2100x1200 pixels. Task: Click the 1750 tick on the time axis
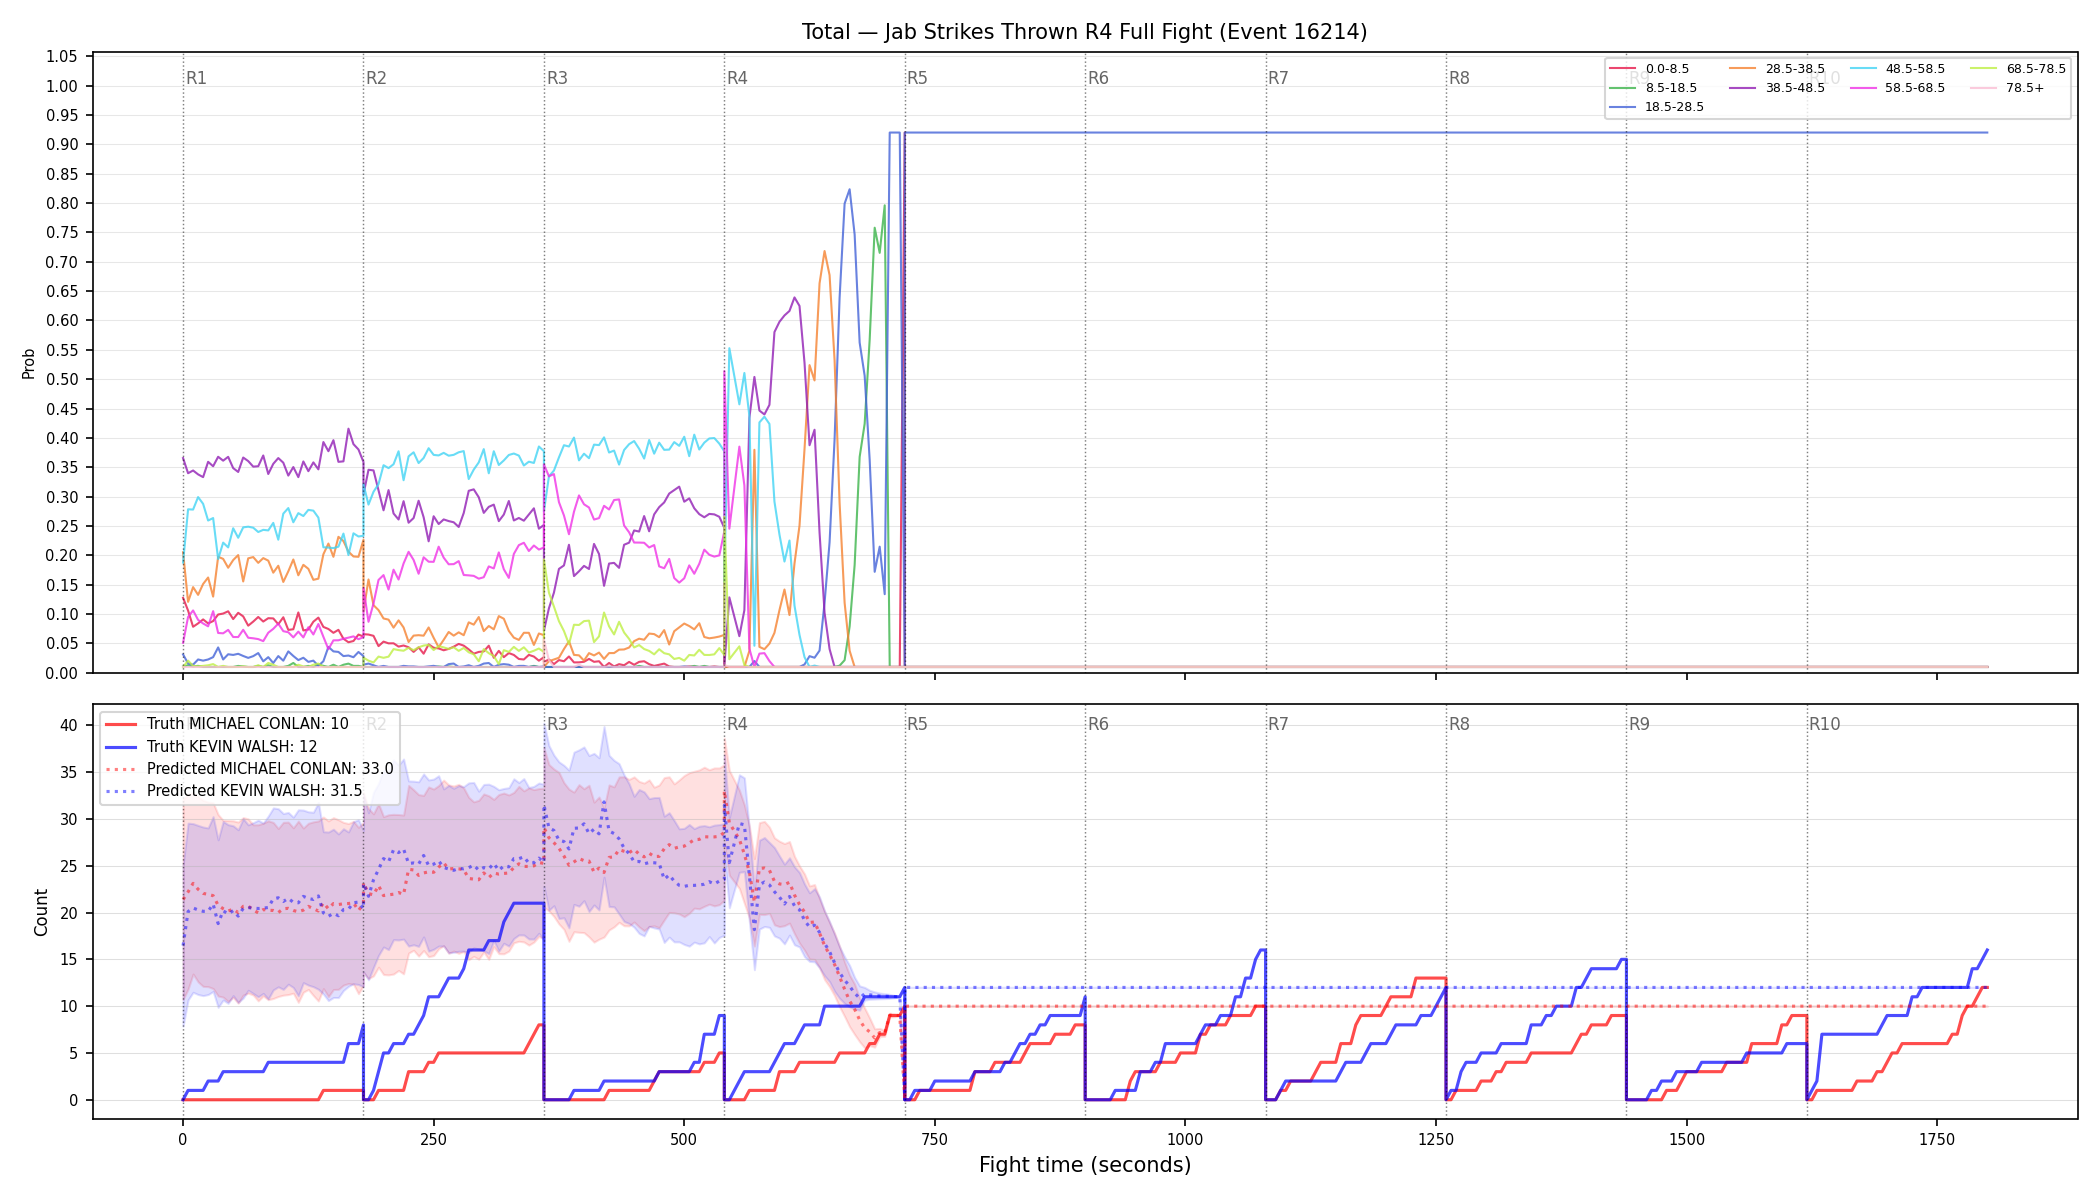click(1937, 1139)
